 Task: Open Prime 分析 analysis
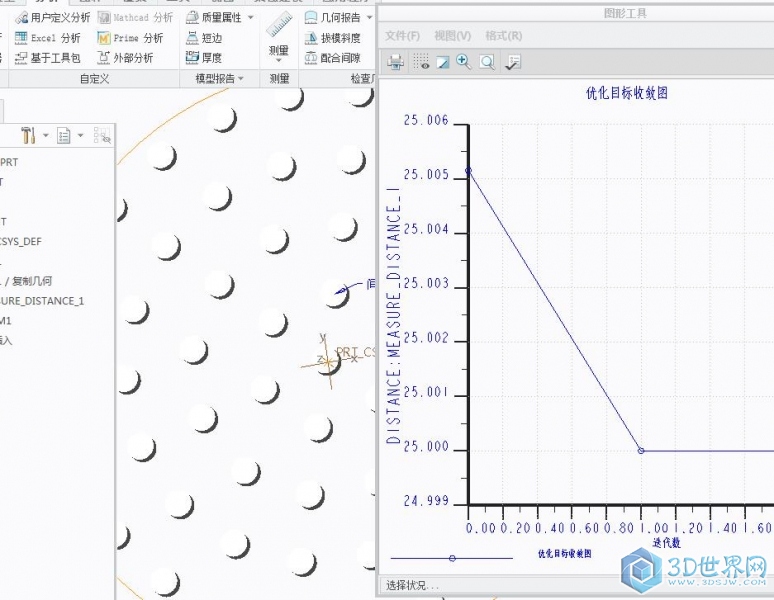point(130,38)
